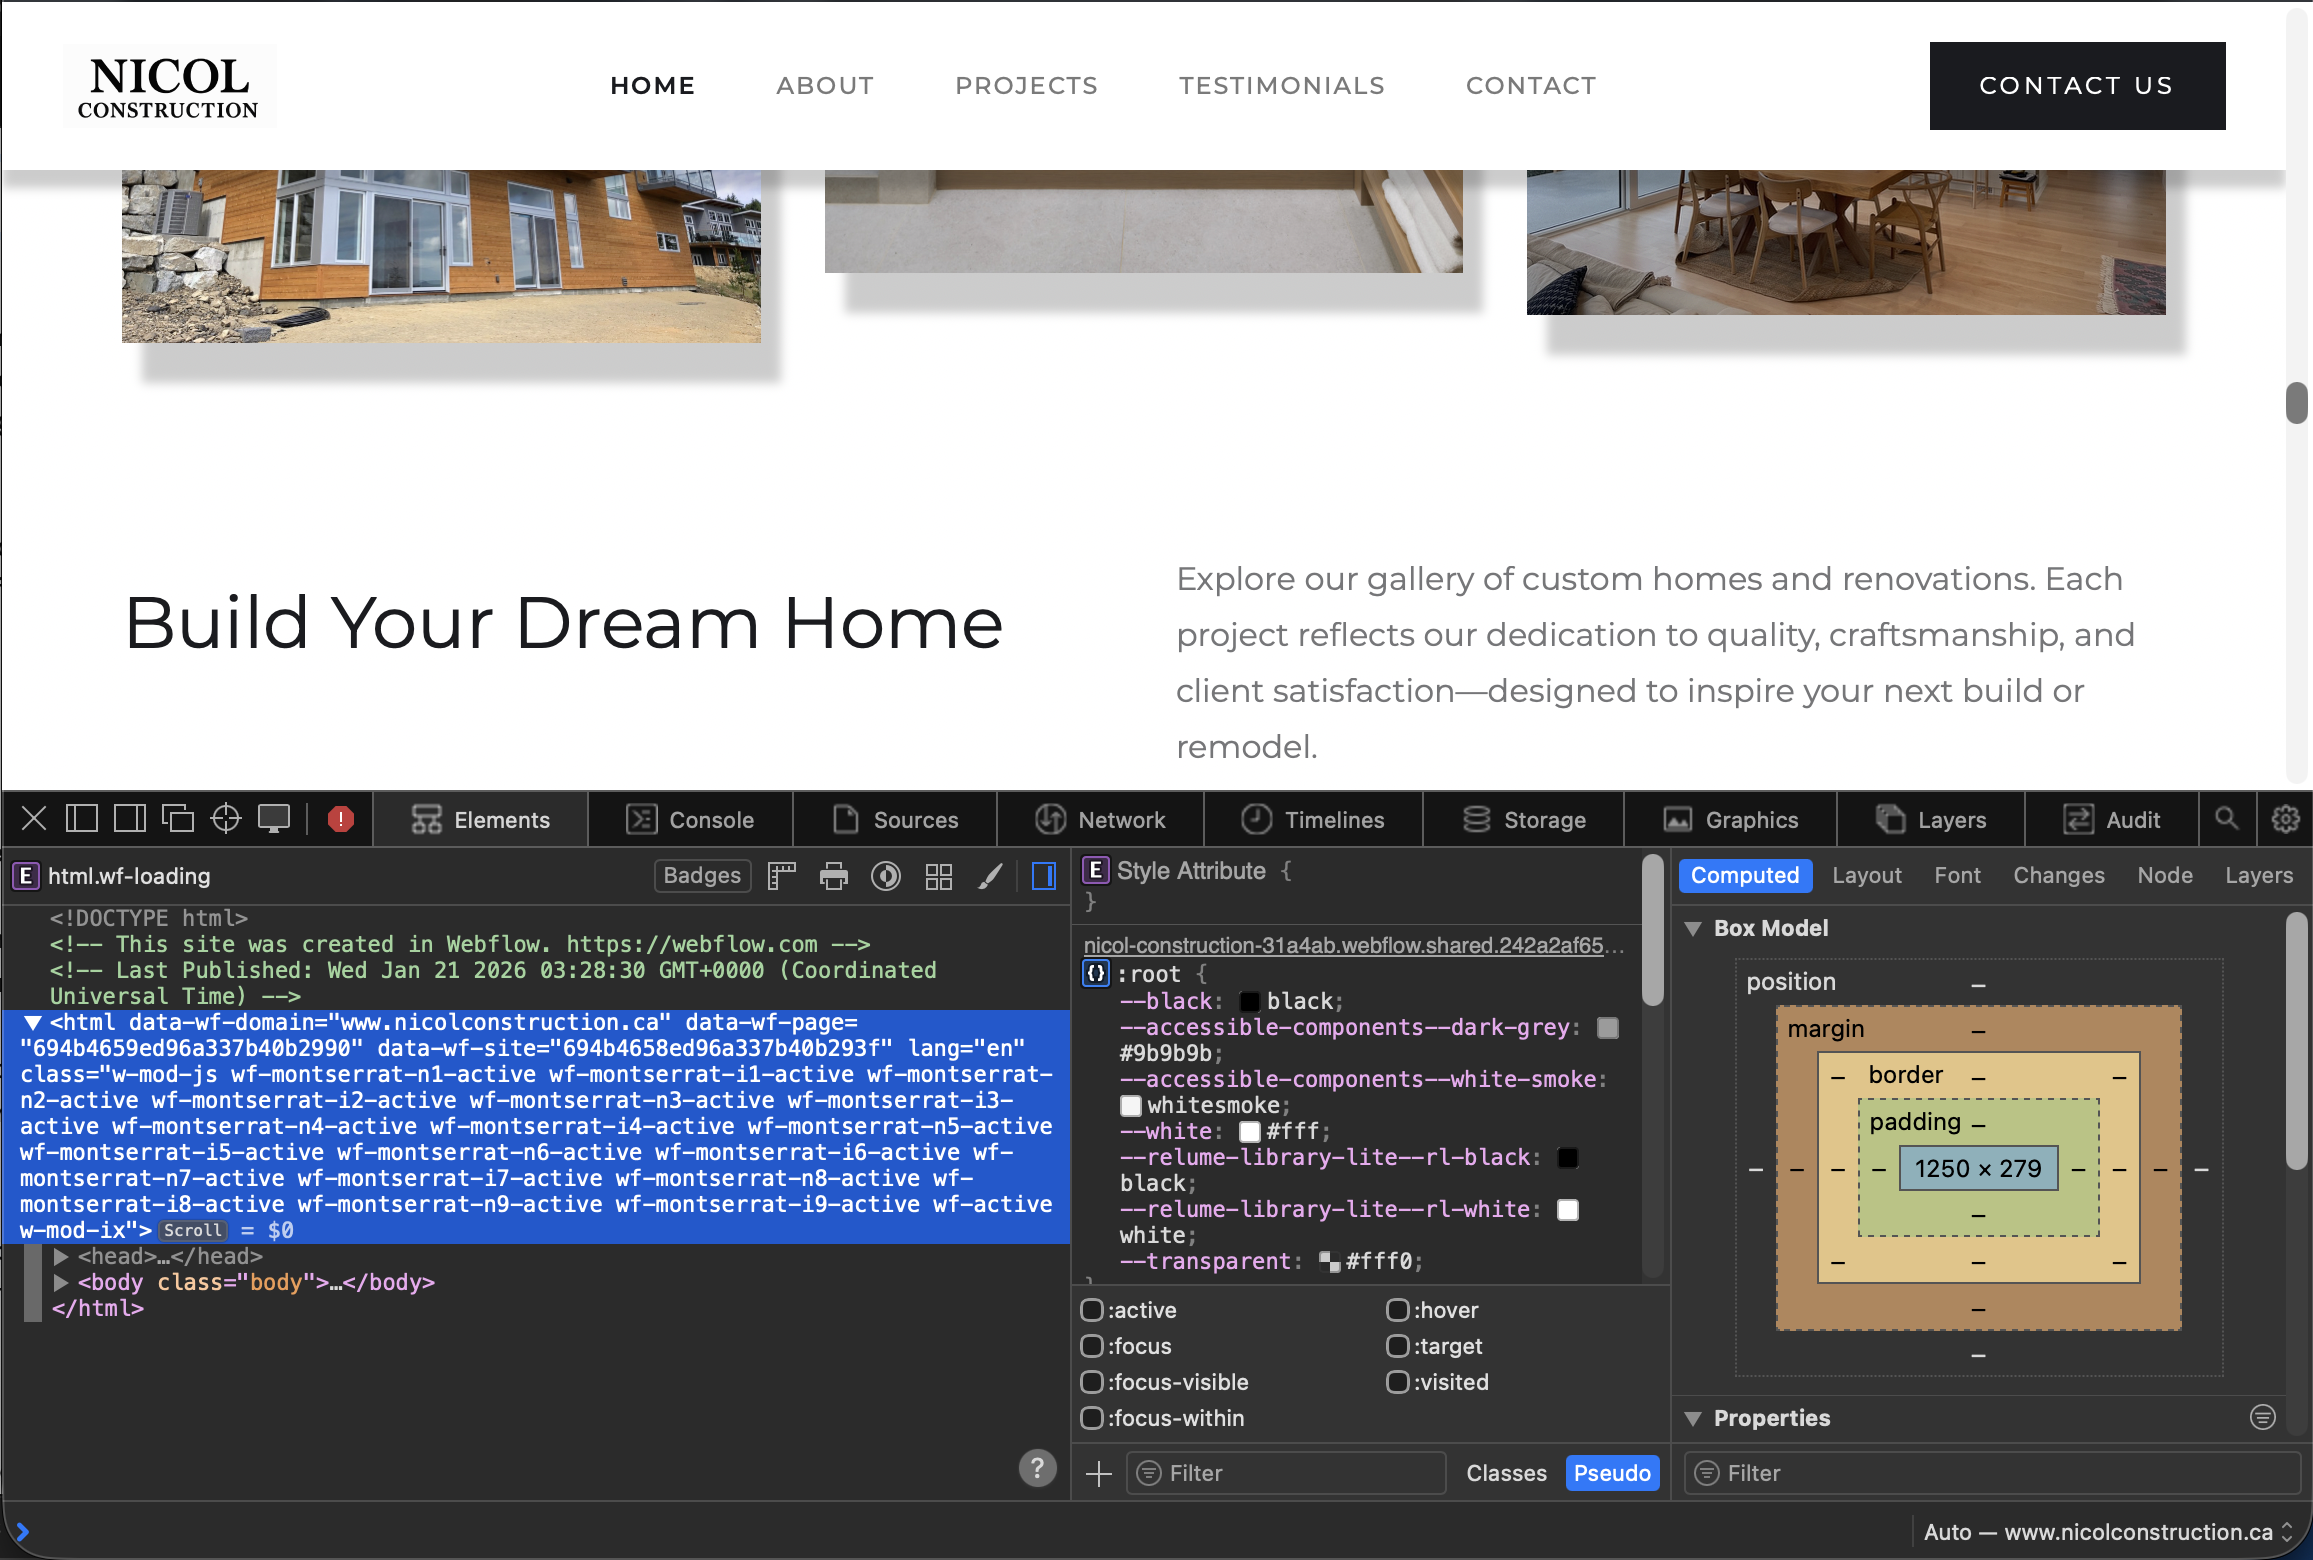Expand the head element node
Screen dimensions: 2313x1560
pyautogui.click(x=61, y=1257)
